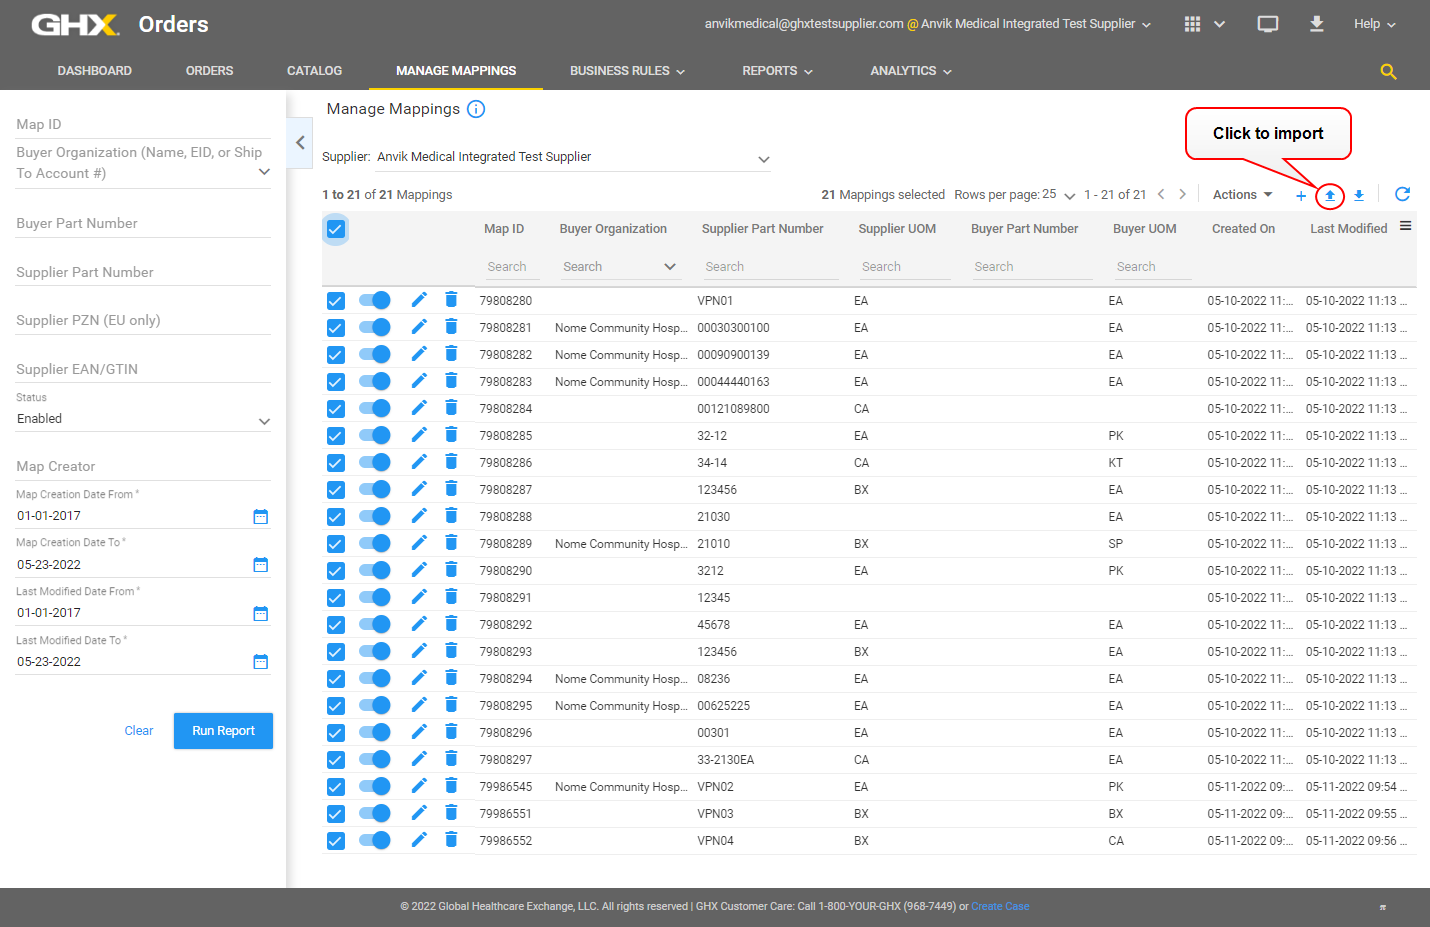Viewport: 1430px width, 927px height.
Task: Add a new mapping with plus icon
Action: pyautogui.click(x=1301, y=196)
